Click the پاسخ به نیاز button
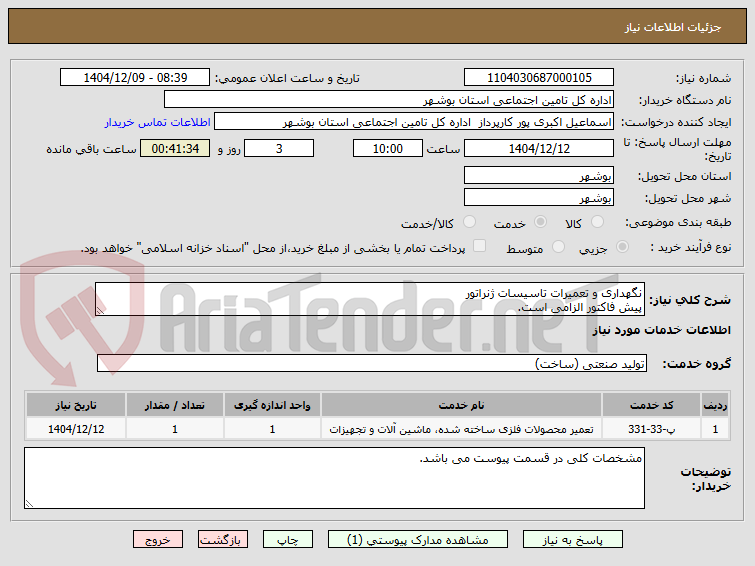 (573, 540)
